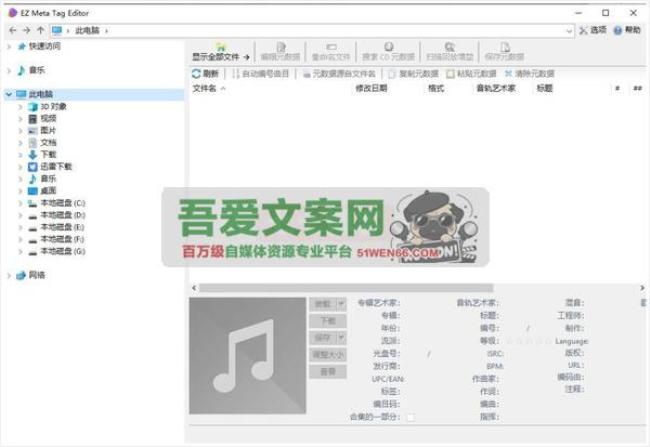This screenshot has height=447, width=650.
Task: Expand the 本地磁盘 (D:) node chevron
Action: pos(20,215)
